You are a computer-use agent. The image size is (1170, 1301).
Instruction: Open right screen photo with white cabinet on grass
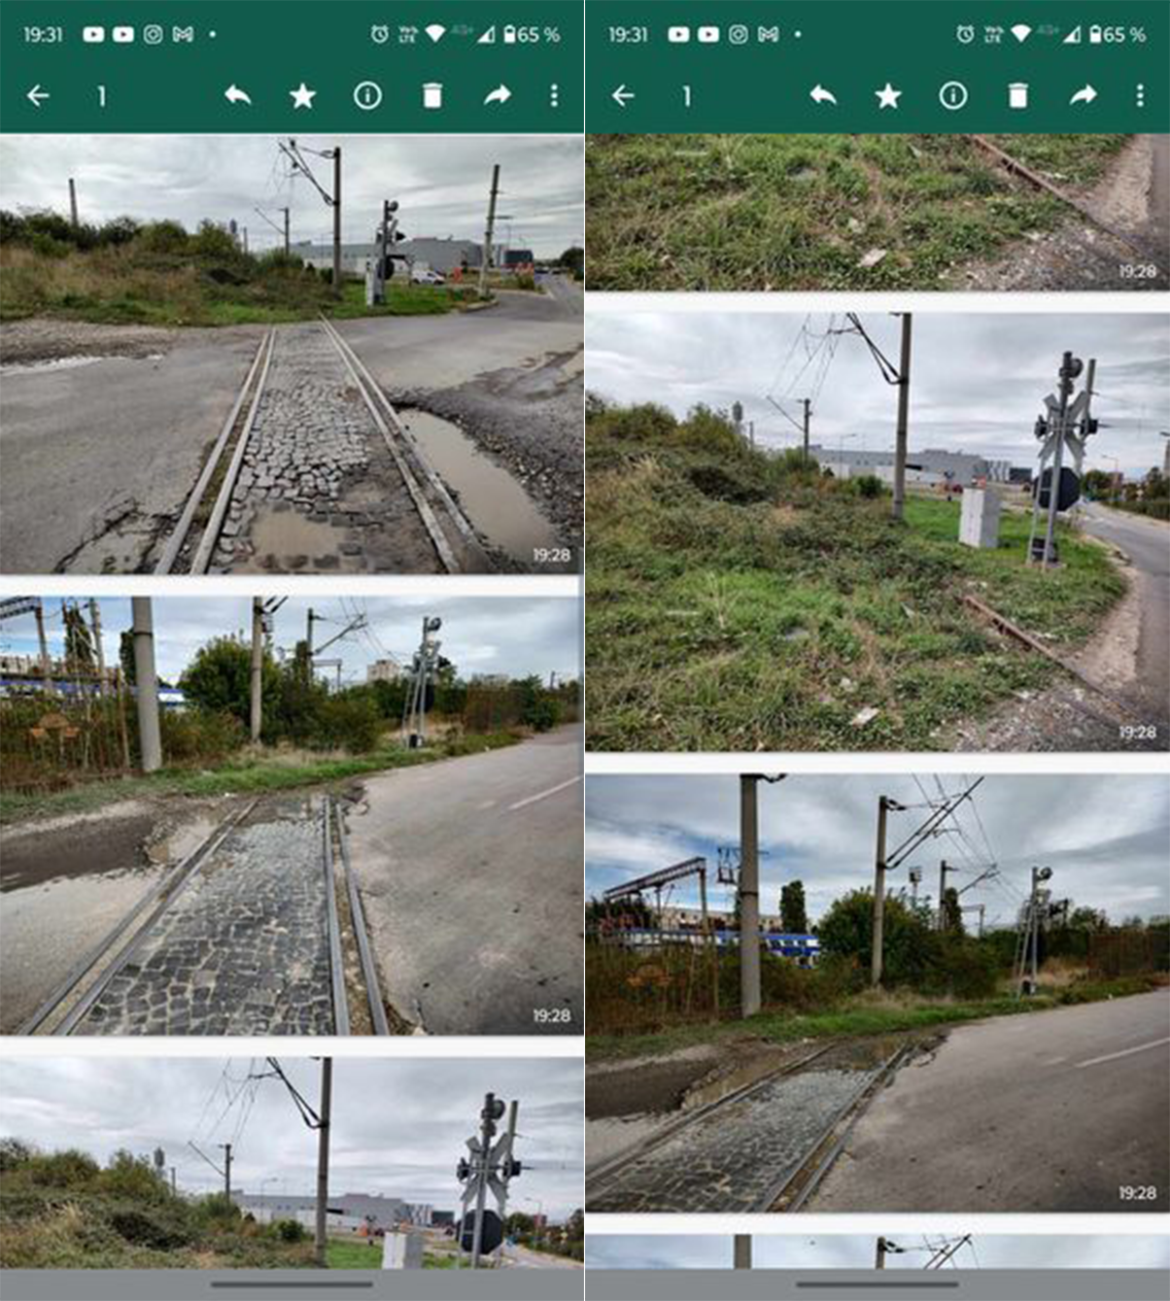coord(877,532)
